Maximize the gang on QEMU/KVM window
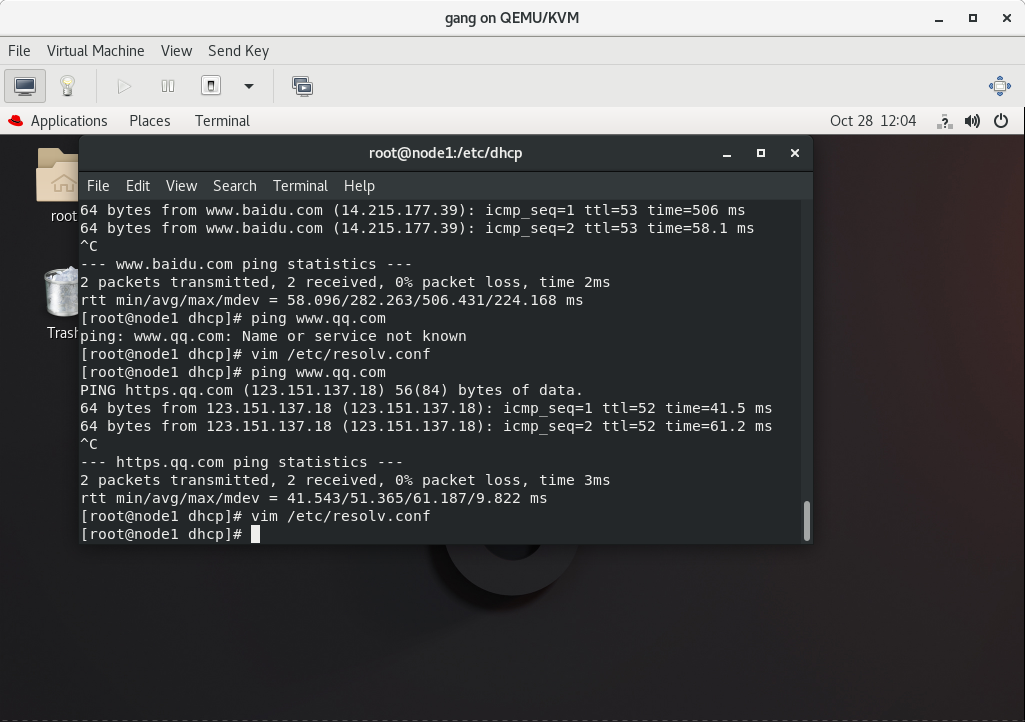The image size is (1025, 722). (x=973, y=18)
